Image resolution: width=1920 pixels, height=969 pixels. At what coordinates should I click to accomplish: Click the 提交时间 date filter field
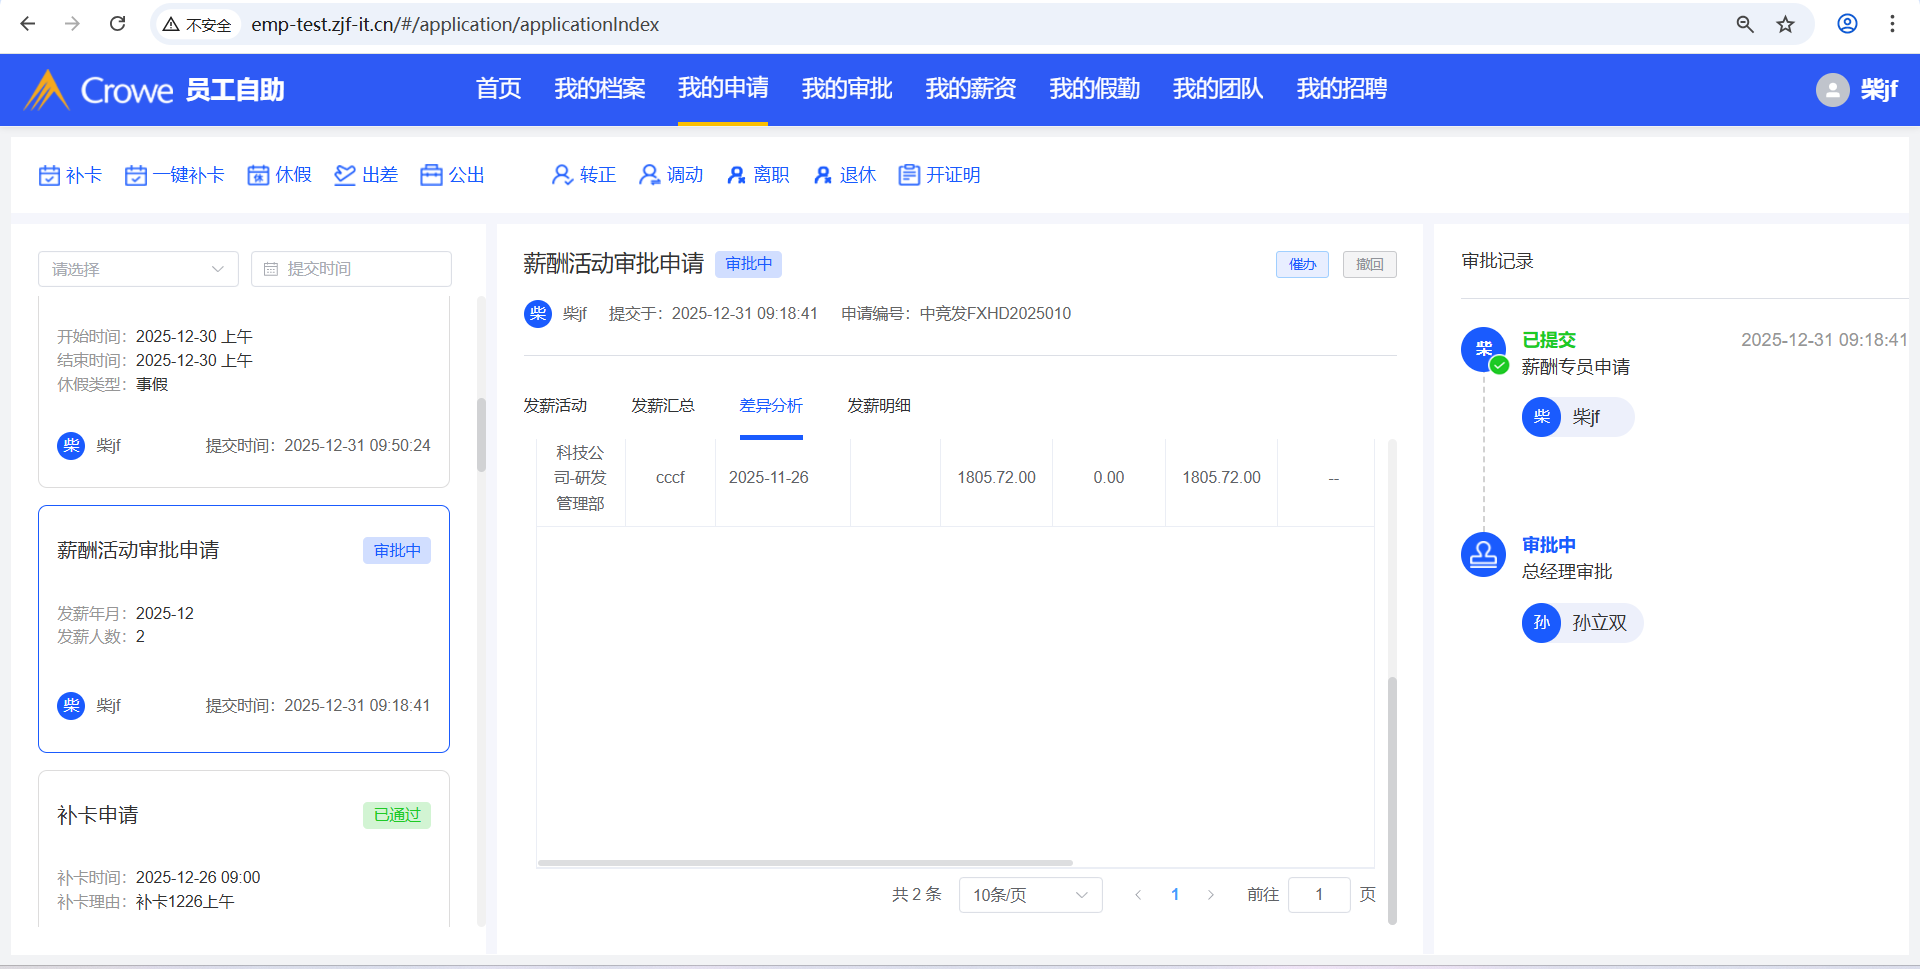[x=351, y=269]
